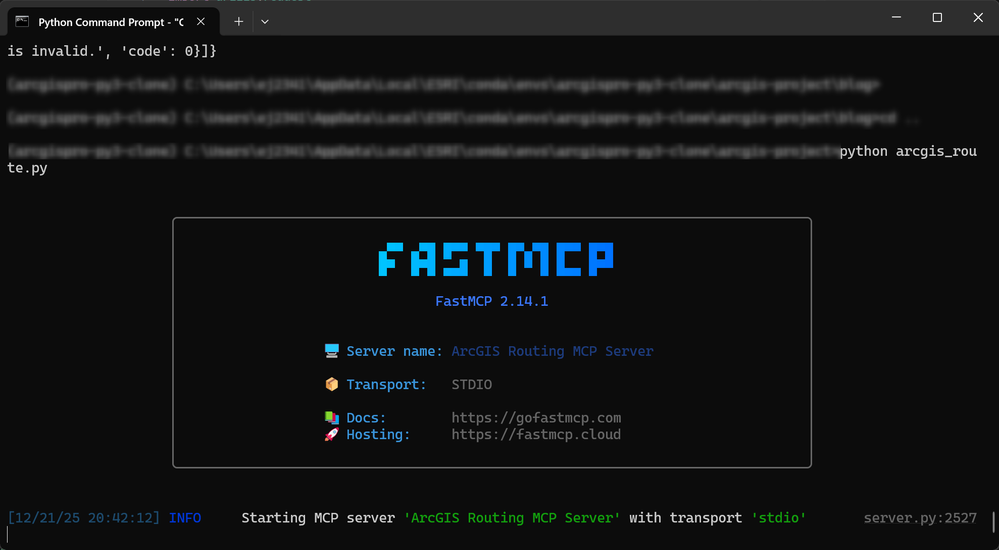
Task: Click the STDIO transport value
Action: pyautogui.click(x=471, y=384)
